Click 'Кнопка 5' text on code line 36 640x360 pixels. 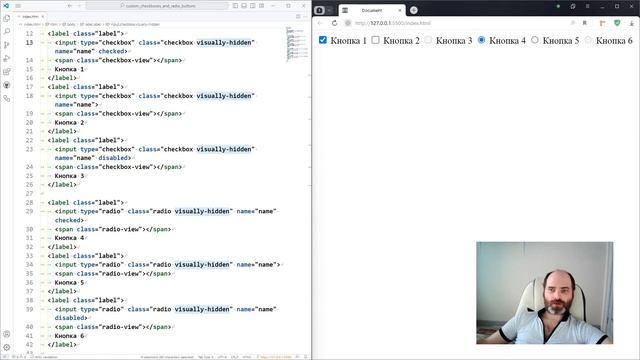[69, 282]
